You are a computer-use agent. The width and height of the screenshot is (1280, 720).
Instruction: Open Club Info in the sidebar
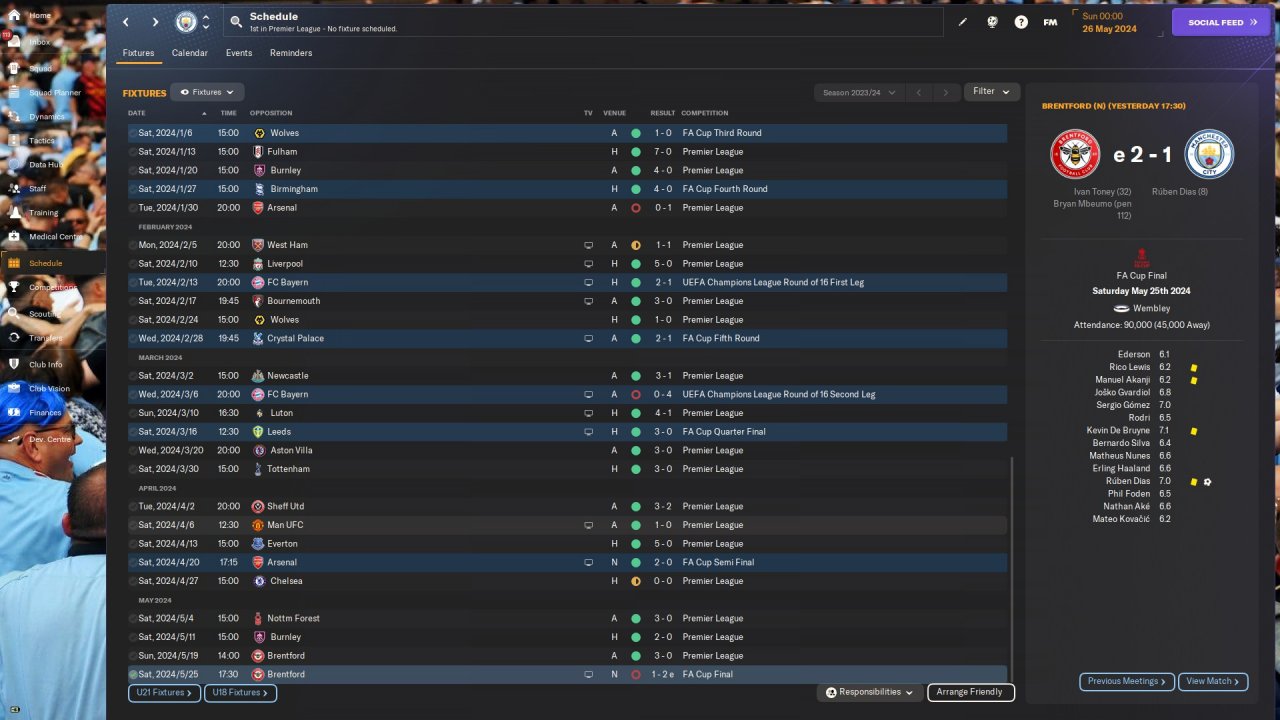pos(45,364)
